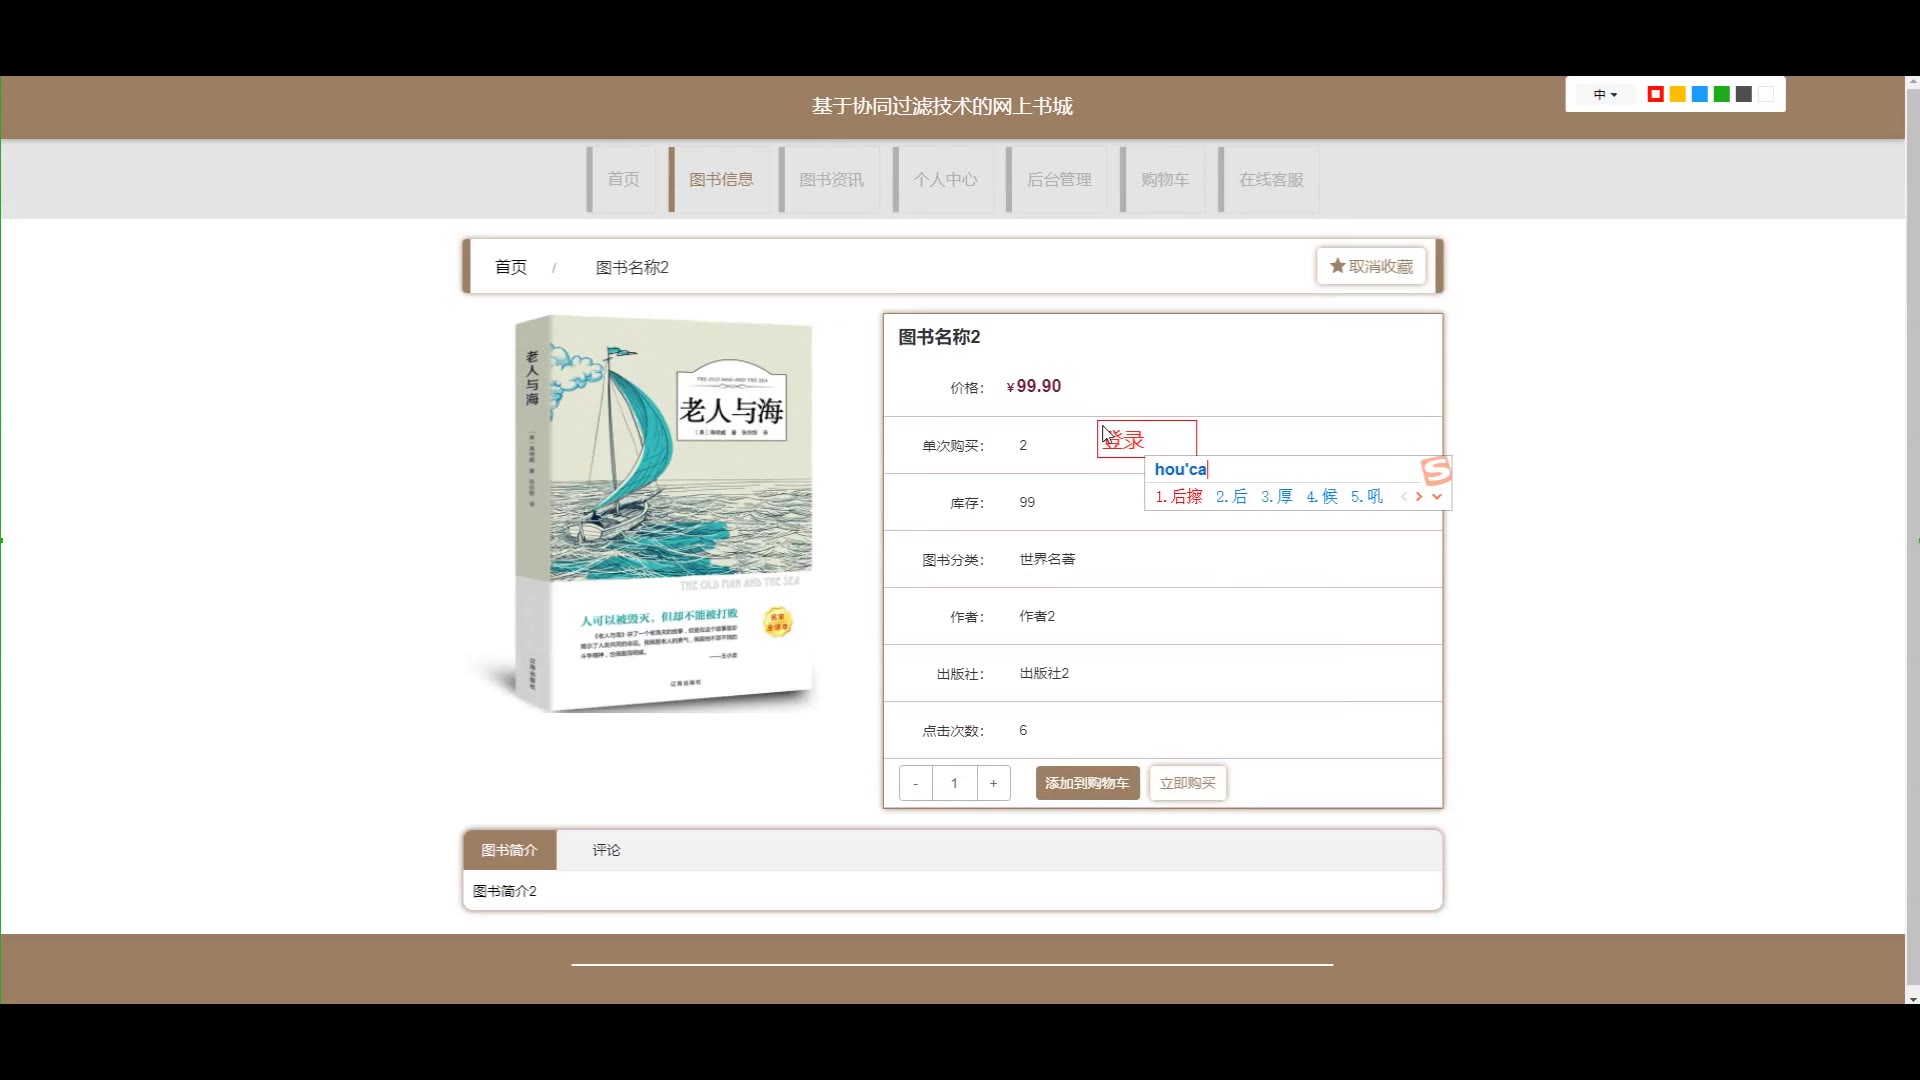Open the 图书资讯 navigation menu item
The width and height of the screenshot is (1920, 1080).
pos(831,180)
